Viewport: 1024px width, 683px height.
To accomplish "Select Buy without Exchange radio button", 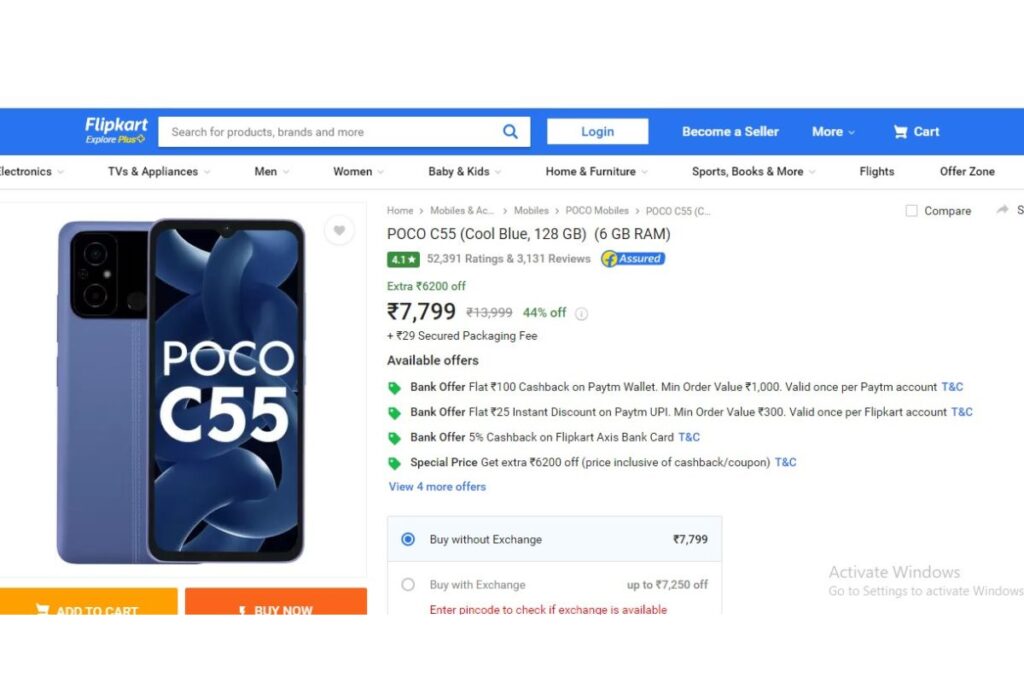I will pyautogui.click(x=408, y=539).
